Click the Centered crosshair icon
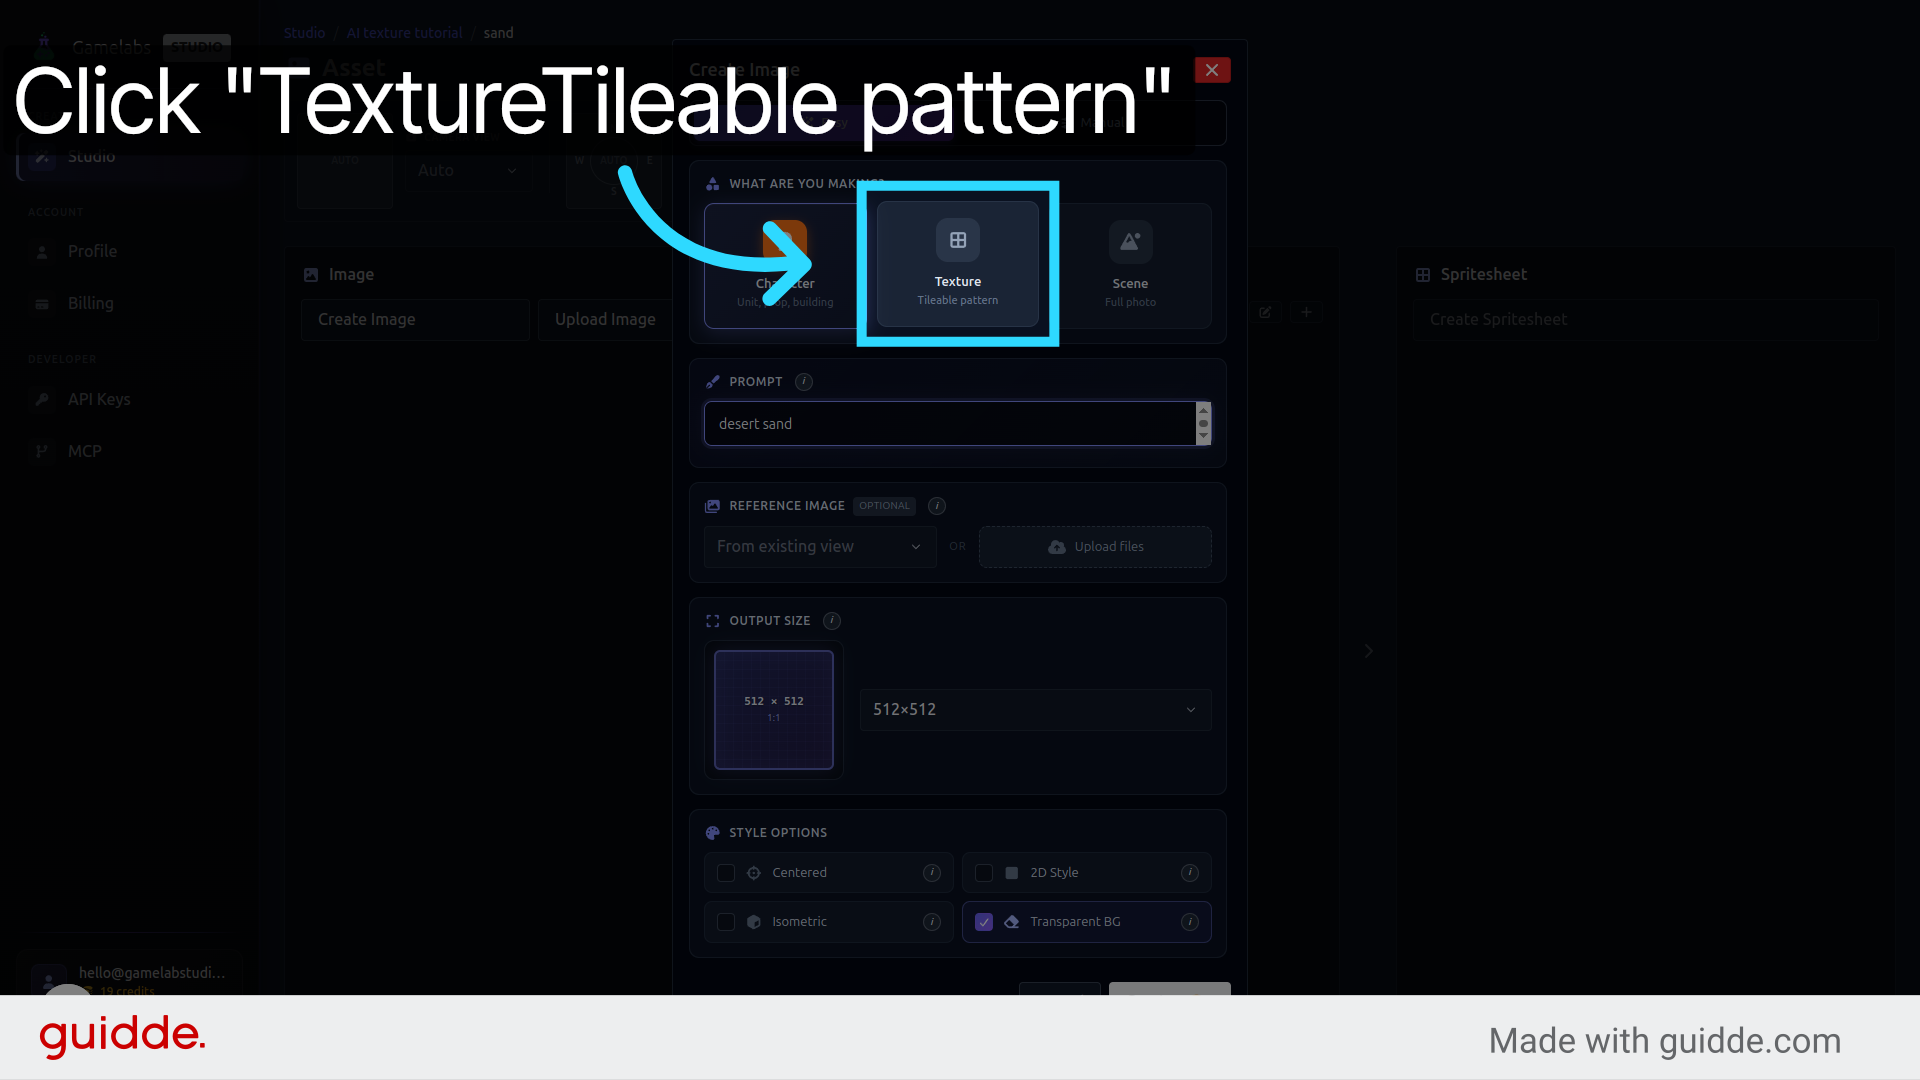This screenshot has height=1080, width=1920. [754, 873]
